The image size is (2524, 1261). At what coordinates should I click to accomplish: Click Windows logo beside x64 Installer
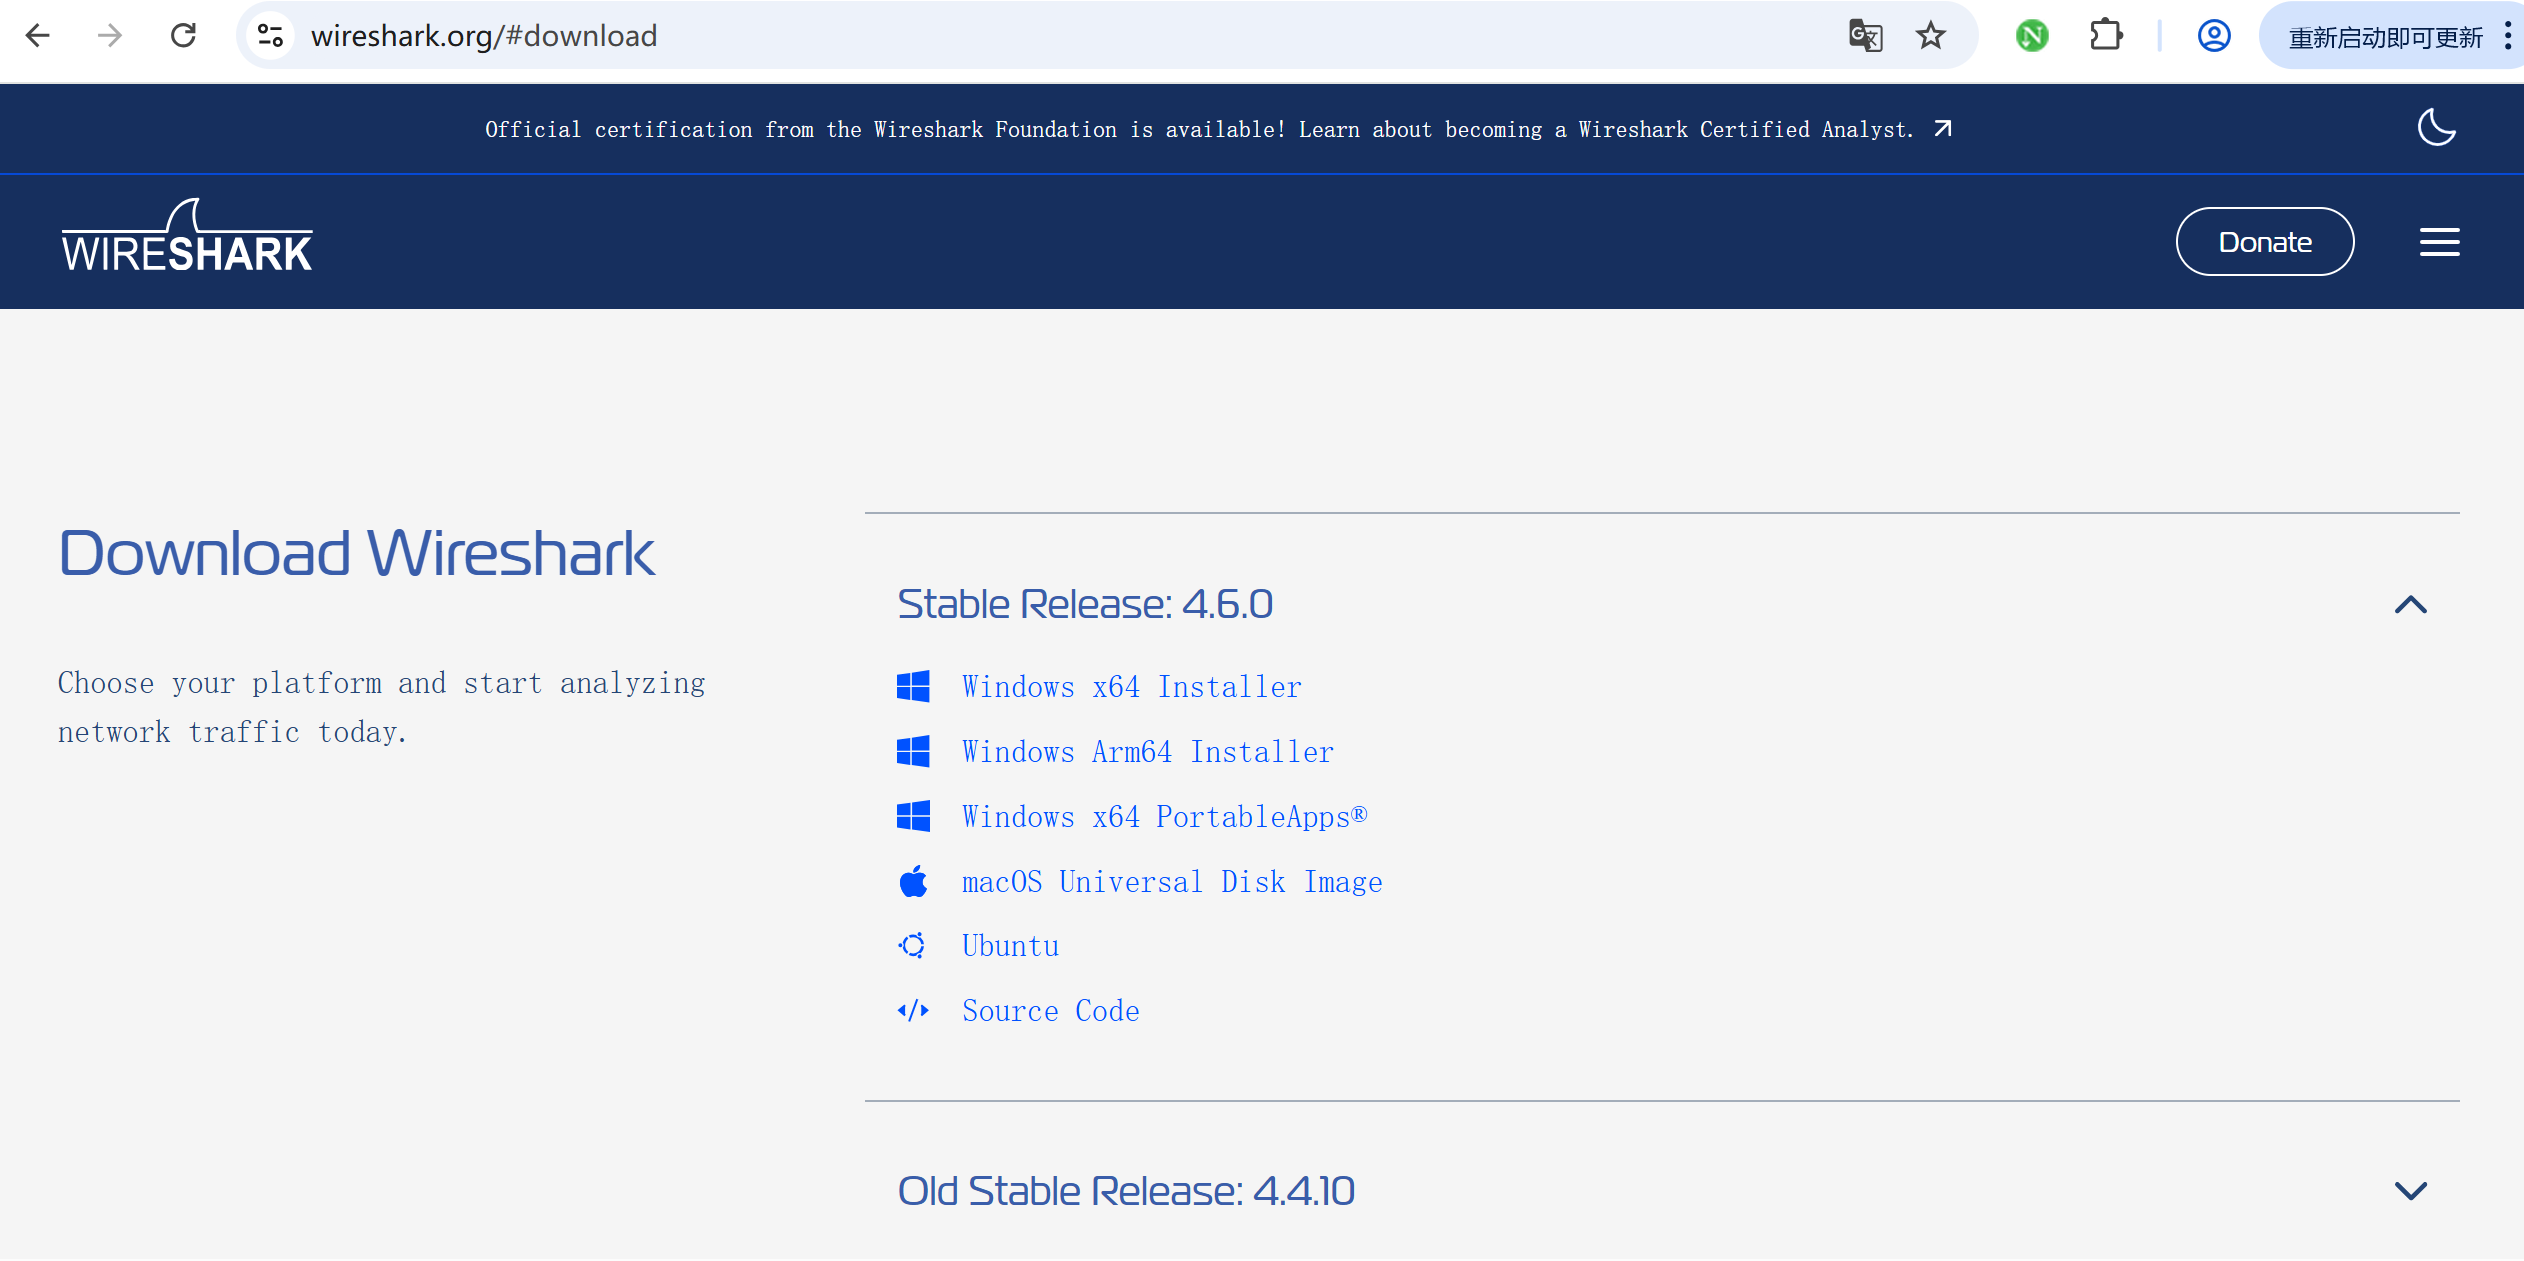click(913, 687)
